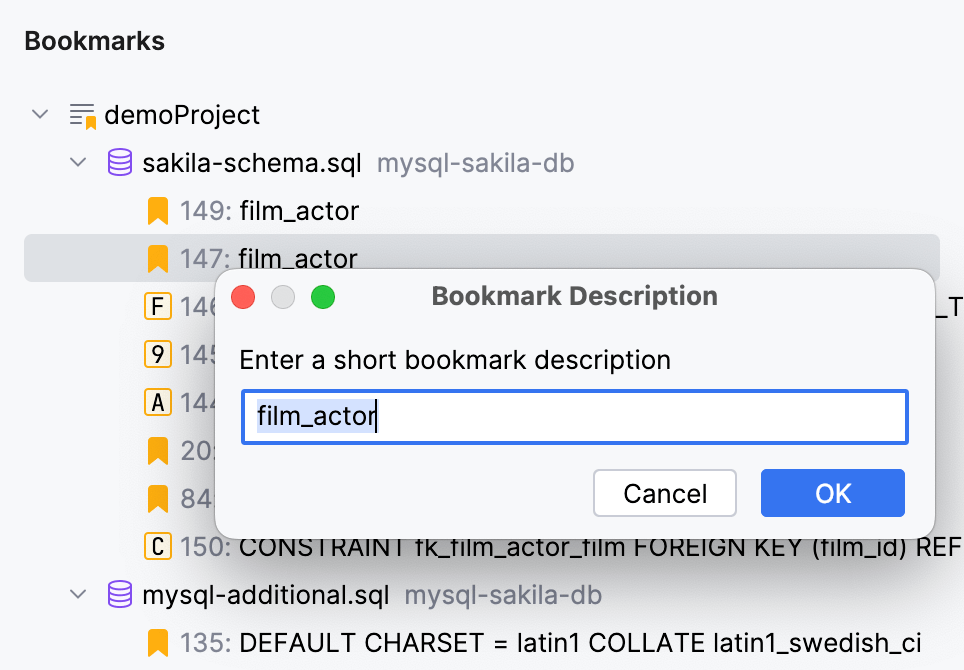Click the bookmark flag on line 84
This screenshot has width=964, height=670.
tap(157, 498)
